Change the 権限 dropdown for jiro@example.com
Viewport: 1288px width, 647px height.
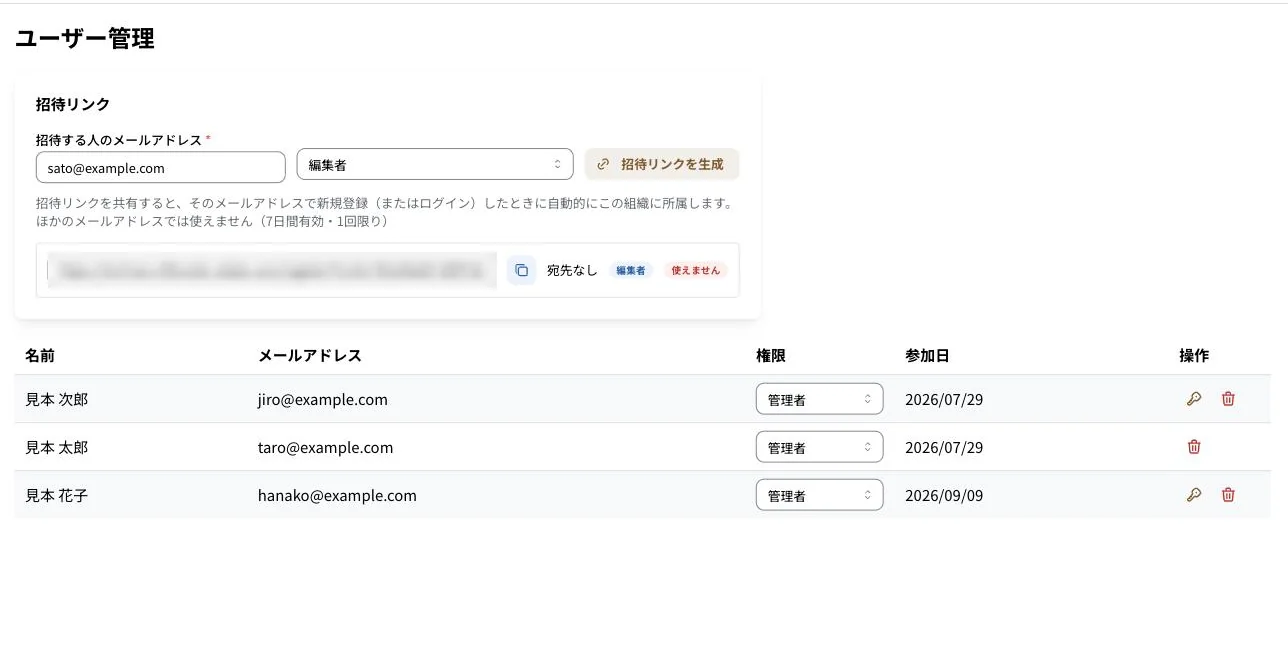(819, 399)
